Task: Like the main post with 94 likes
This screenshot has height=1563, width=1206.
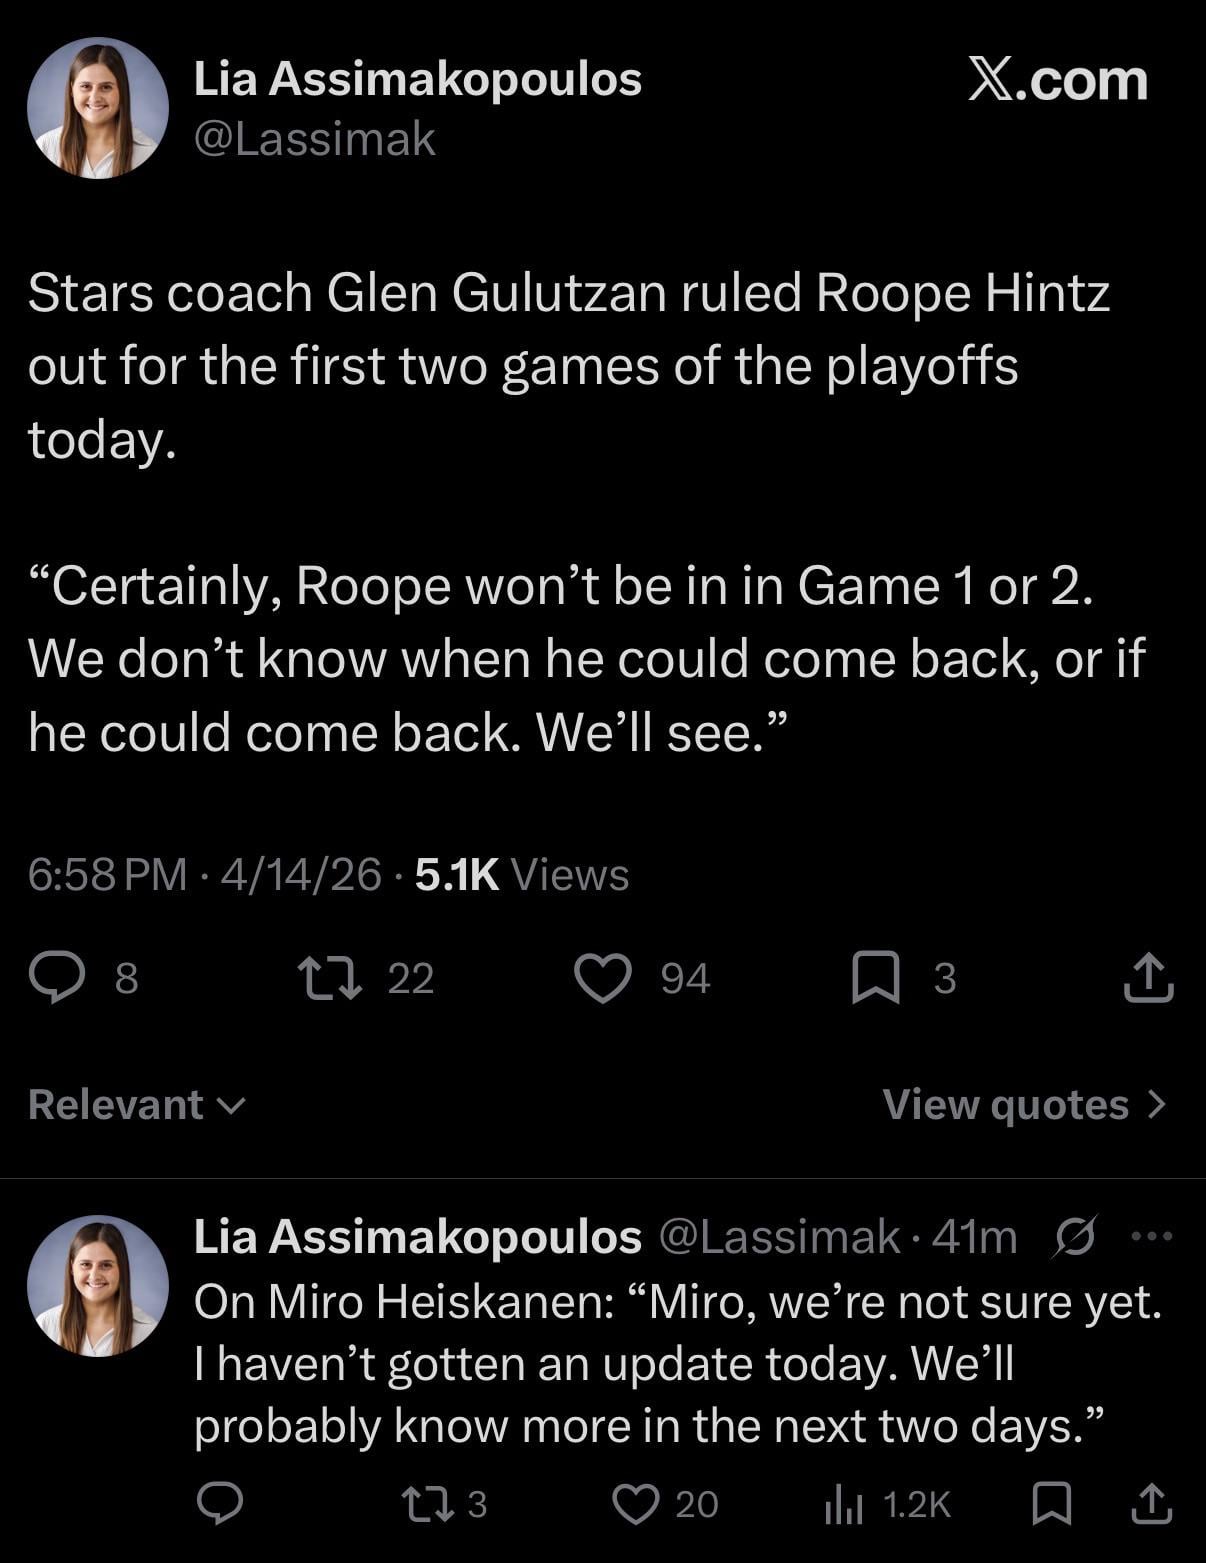Action: [x=603, y=977]
